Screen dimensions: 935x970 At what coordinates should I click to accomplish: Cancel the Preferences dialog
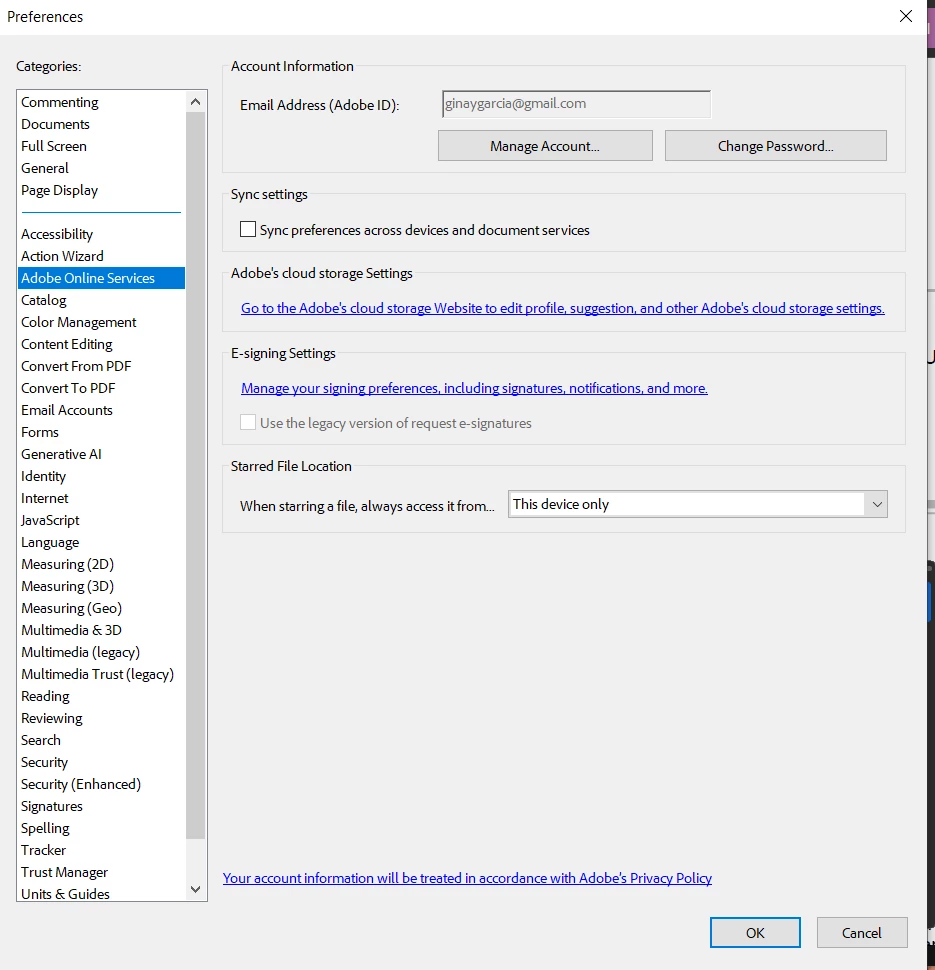coord(862,932)
